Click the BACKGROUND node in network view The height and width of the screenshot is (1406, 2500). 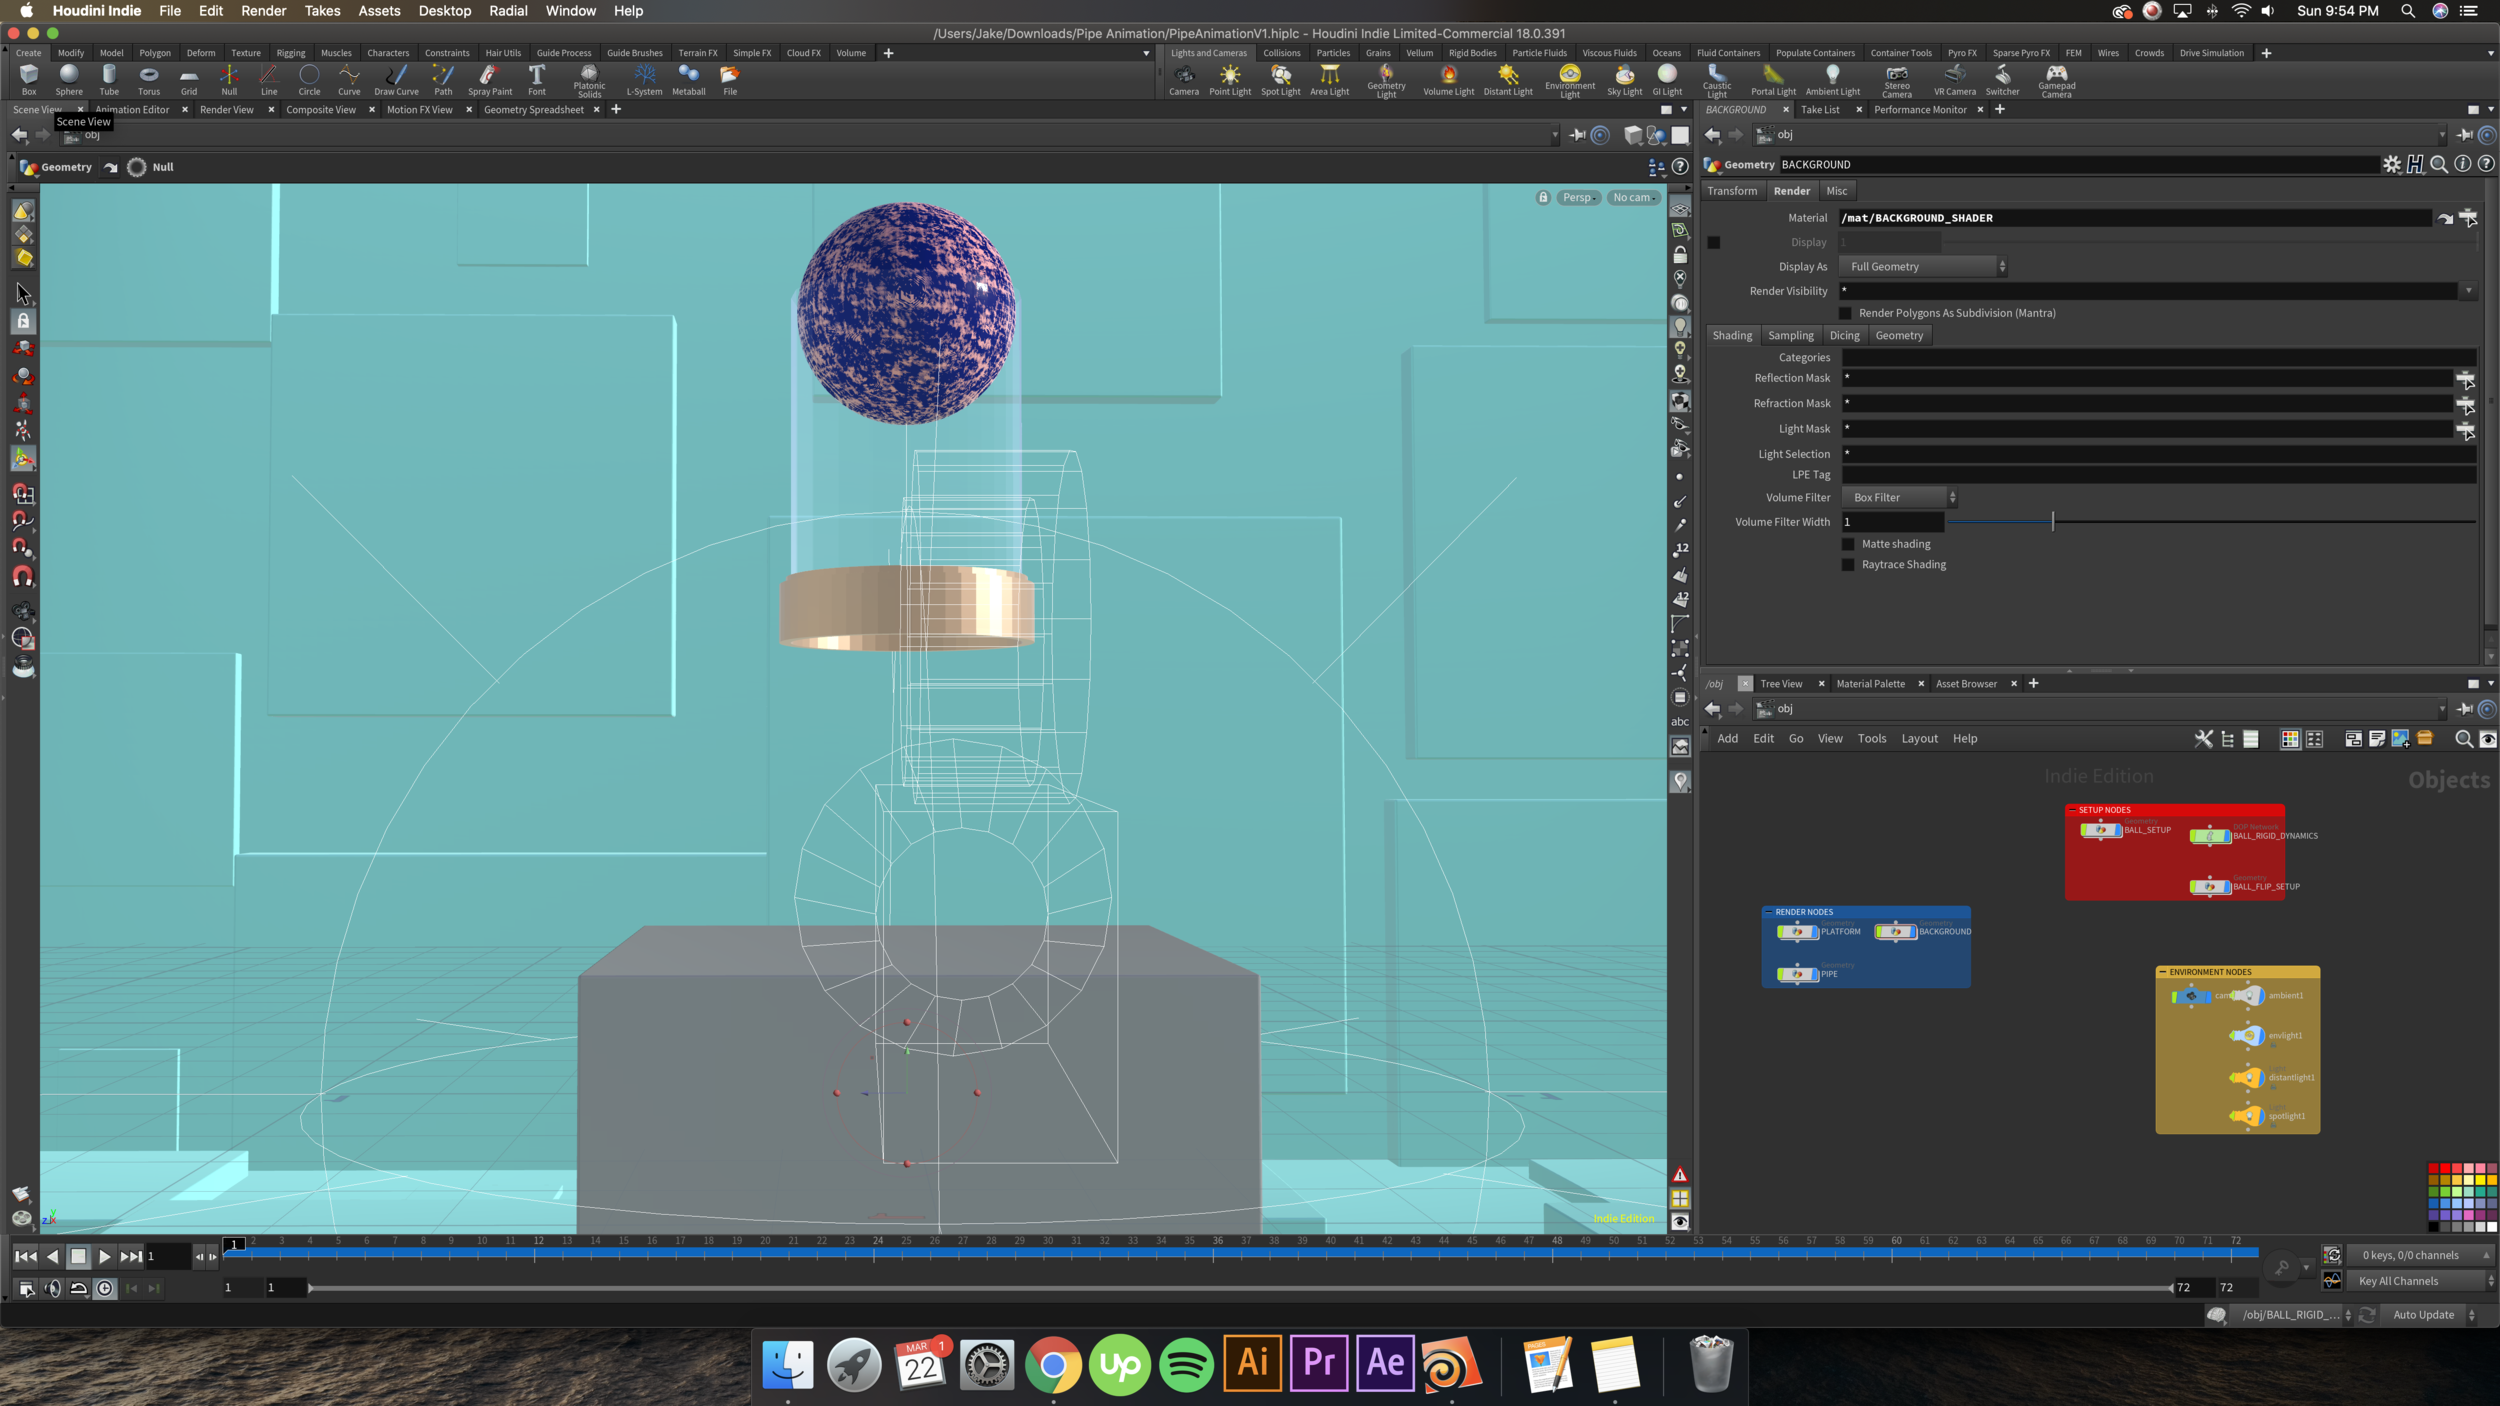pyautogui.click(x=1896, y=932)
